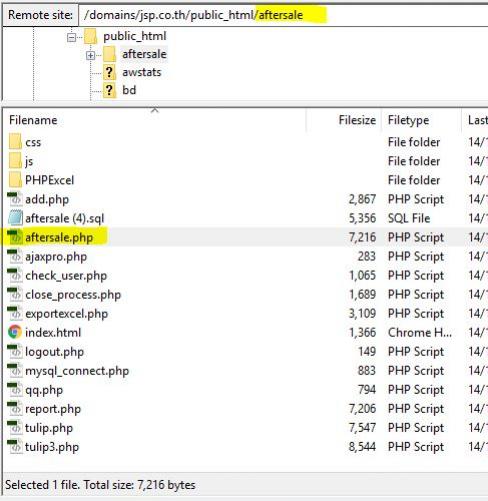
Task: Select public_html in the directory tree
Action: tap(135, 36)
